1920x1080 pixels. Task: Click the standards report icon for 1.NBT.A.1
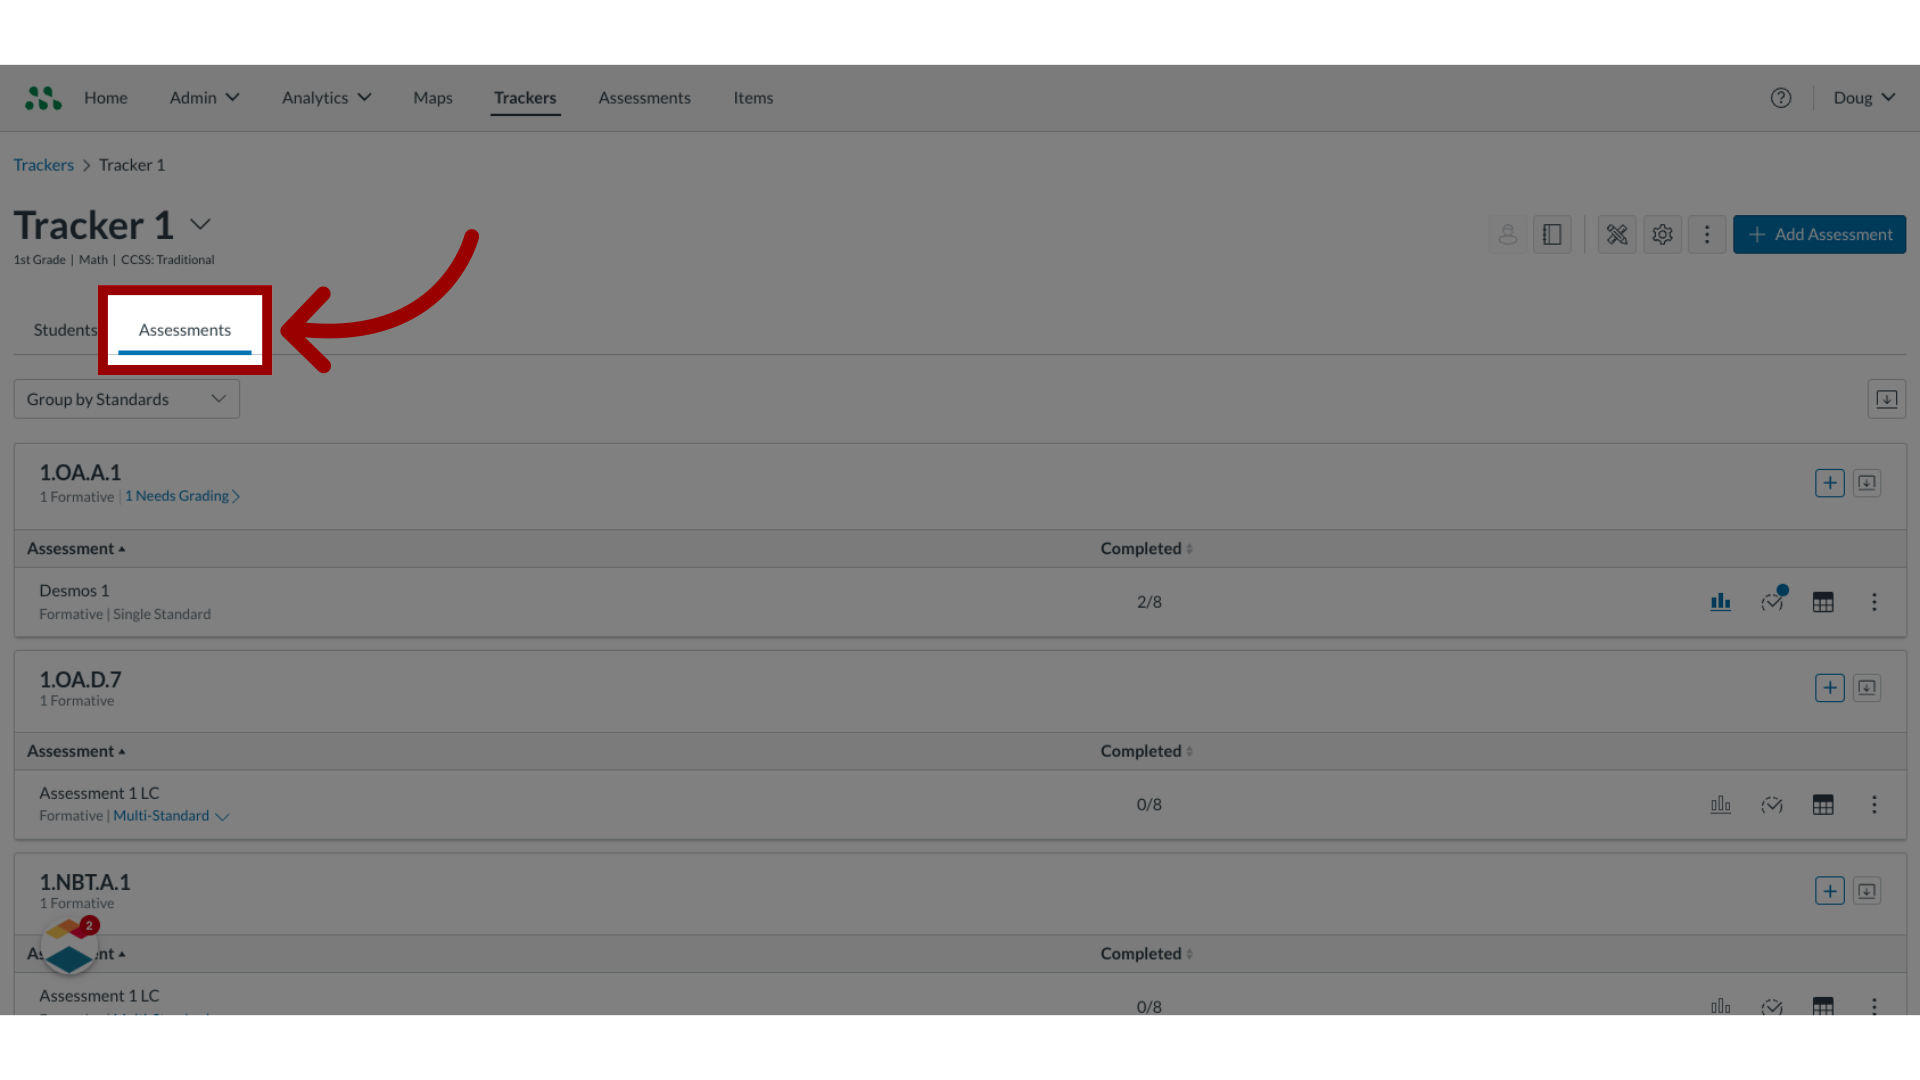click(1867, 890)
